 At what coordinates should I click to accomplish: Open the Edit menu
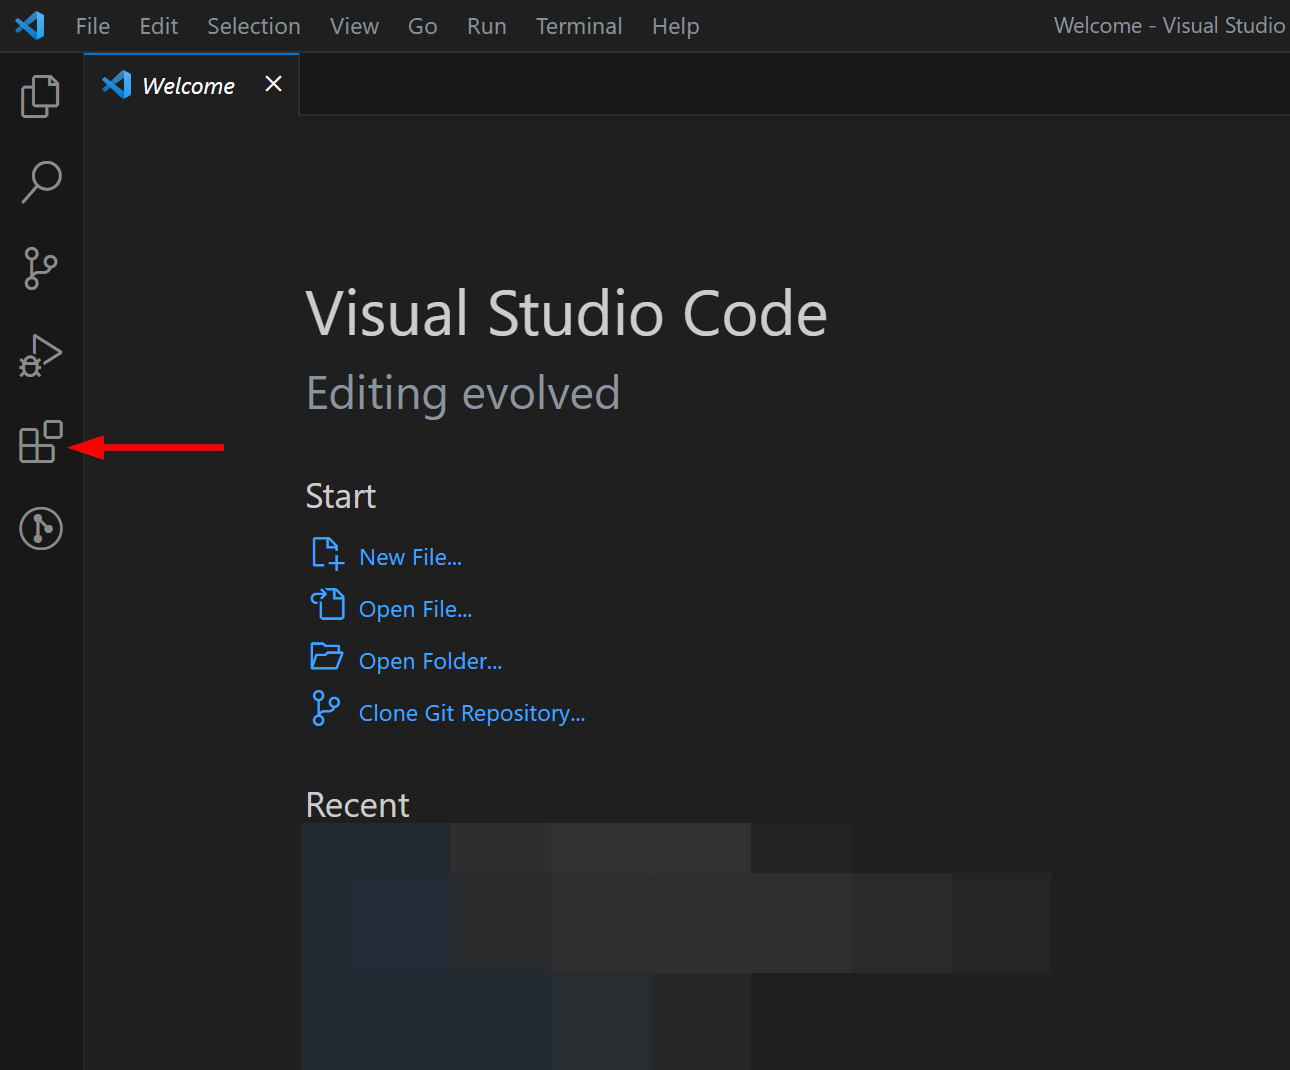(x=159, y=26)
